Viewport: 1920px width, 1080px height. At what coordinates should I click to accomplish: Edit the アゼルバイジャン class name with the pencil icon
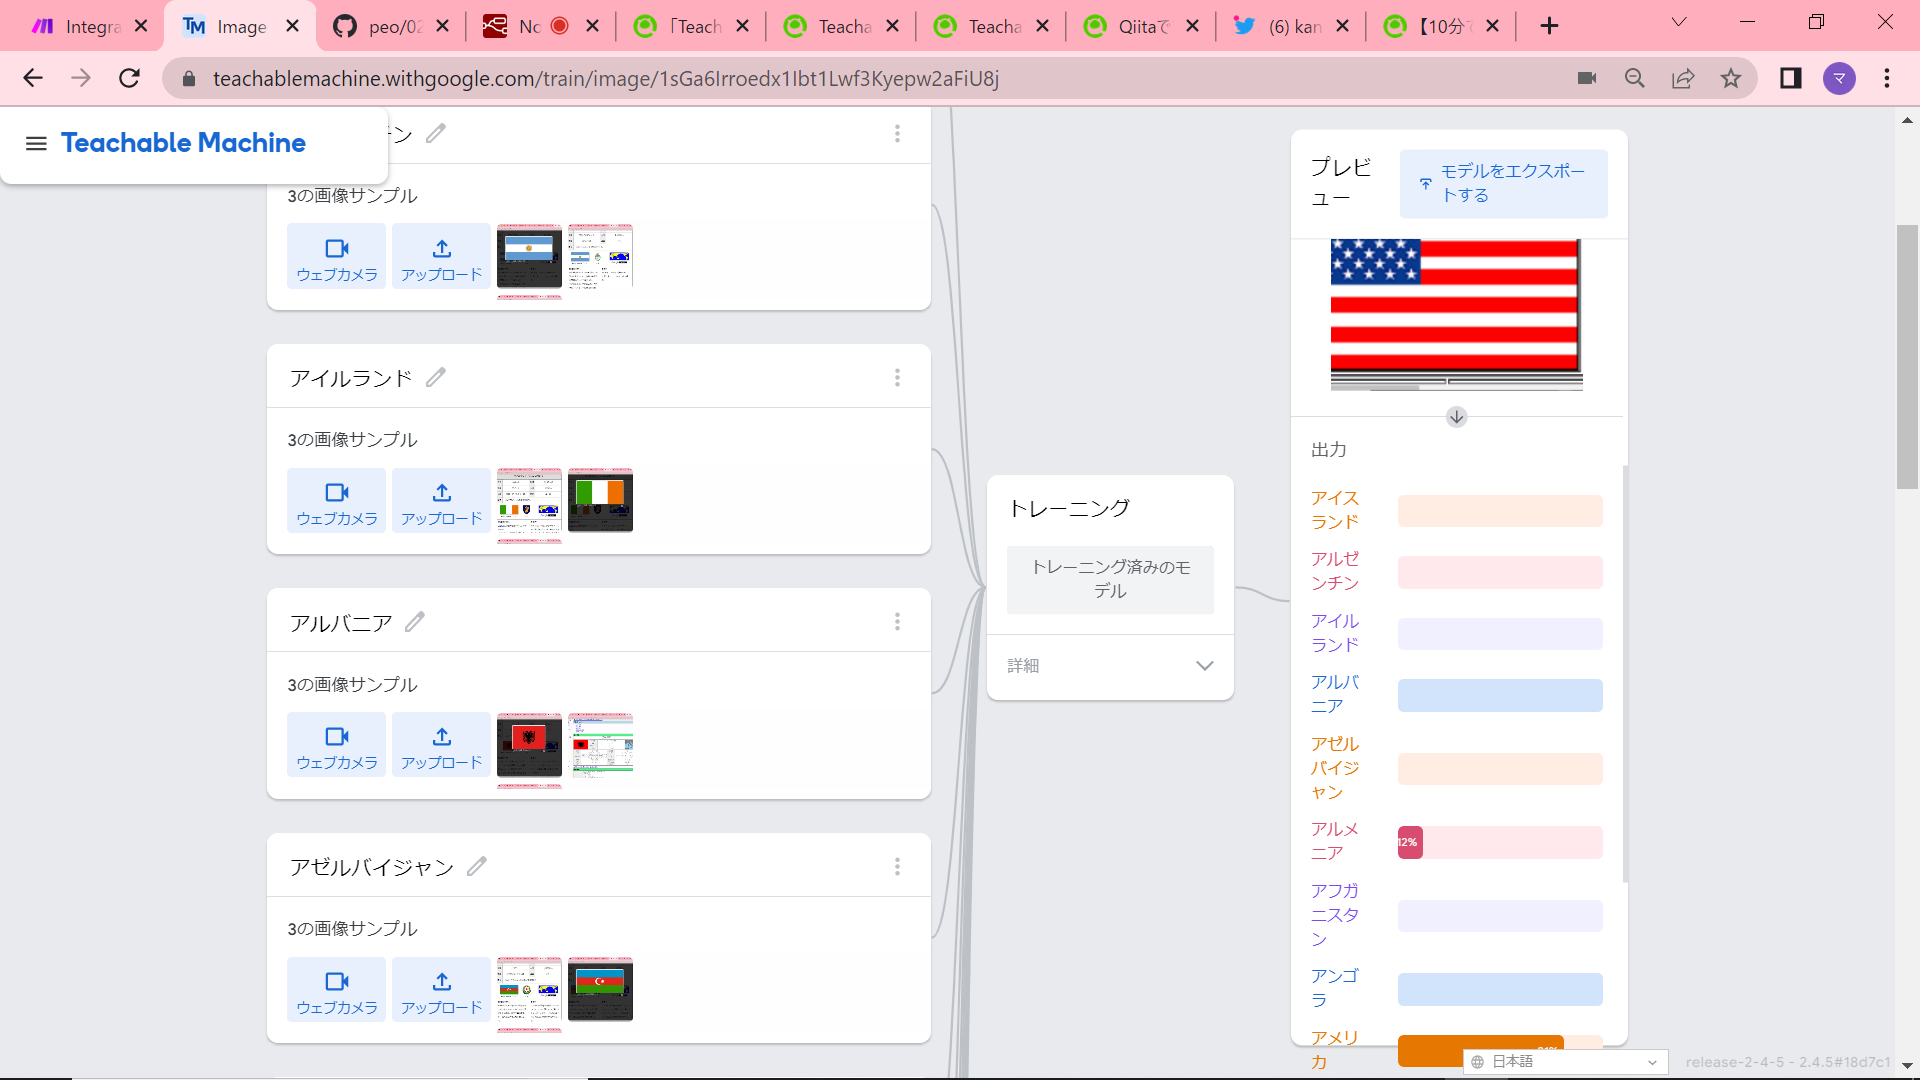pyautogui.click(x=479, y=866)
